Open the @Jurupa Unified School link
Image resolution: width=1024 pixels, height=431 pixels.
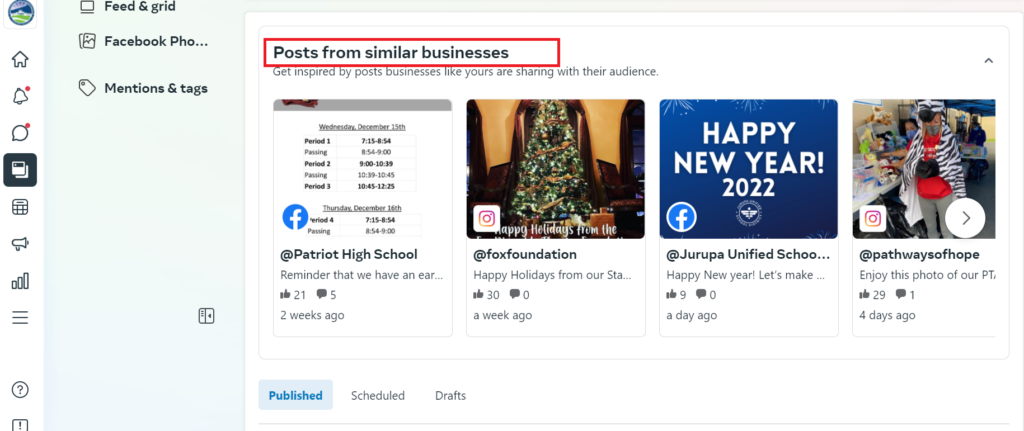[x=748, y=254]
